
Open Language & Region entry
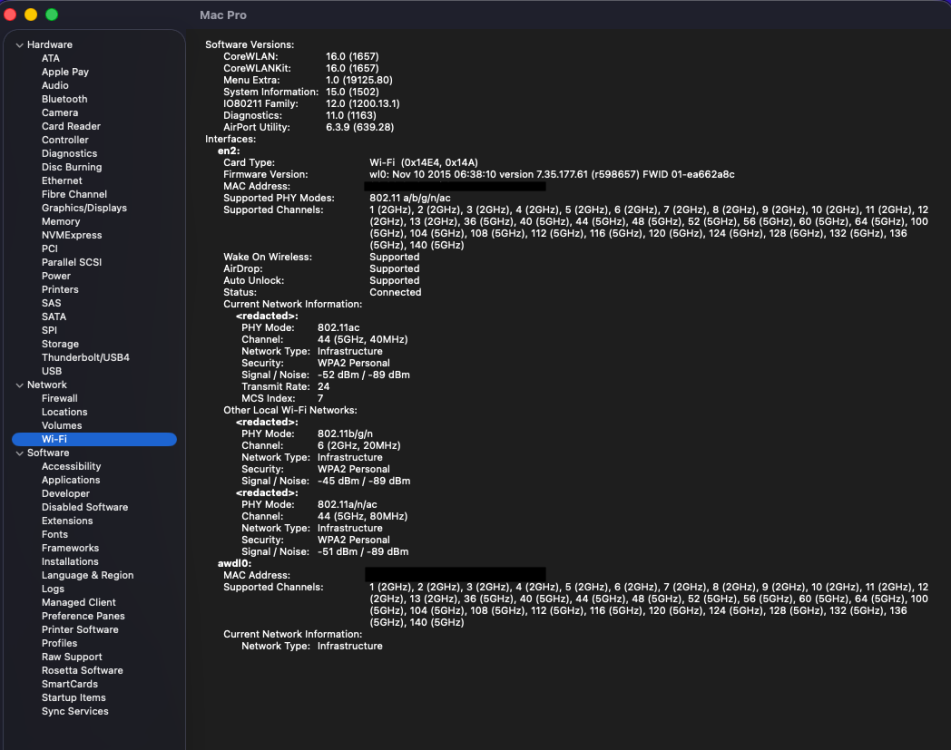87,575
